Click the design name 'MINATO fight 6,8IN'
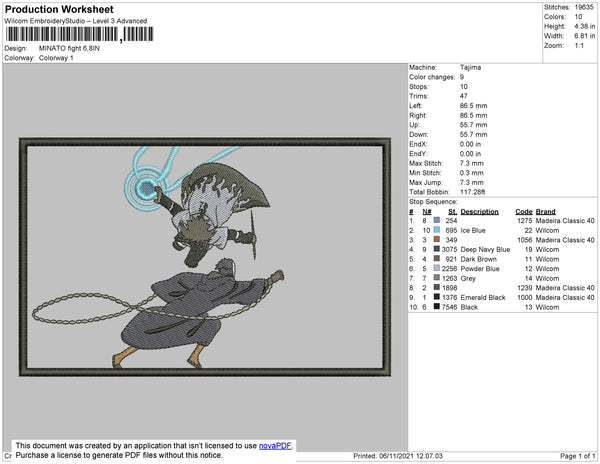The image size is (600, 464). pos(69,48)
